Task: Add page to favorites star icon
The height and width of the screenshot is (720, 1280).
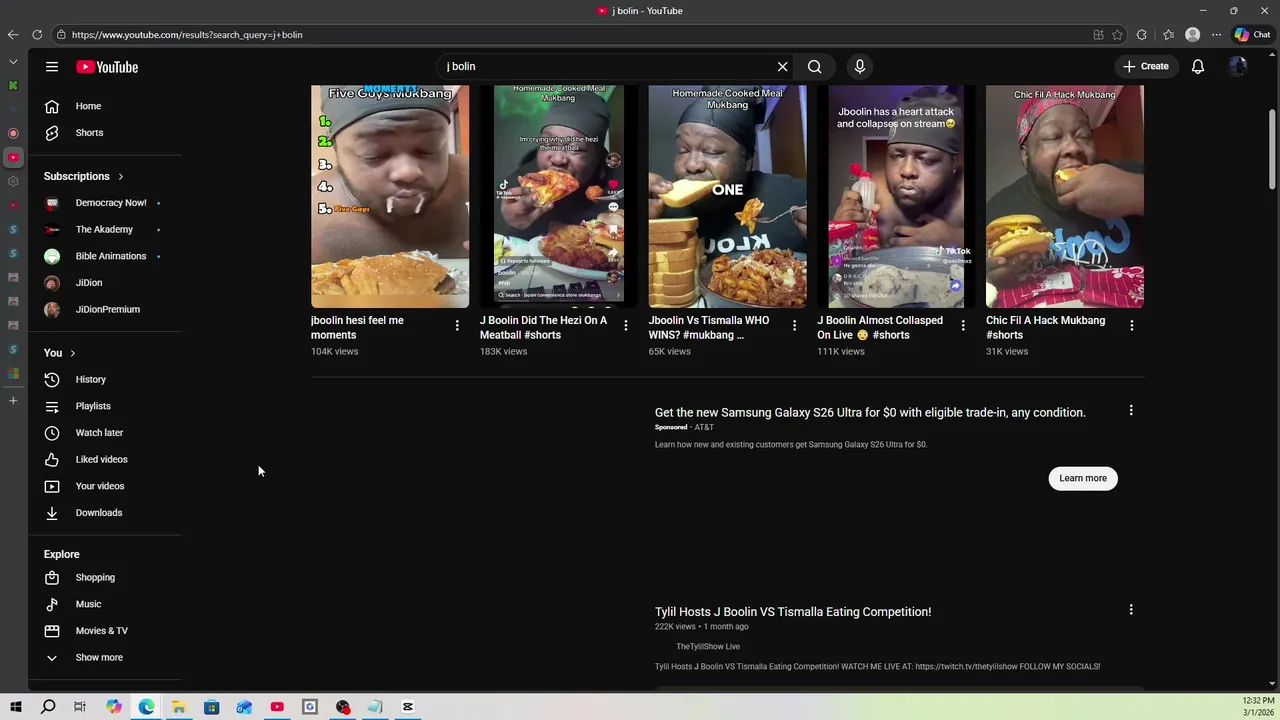Action: [x=1117, y=35]
